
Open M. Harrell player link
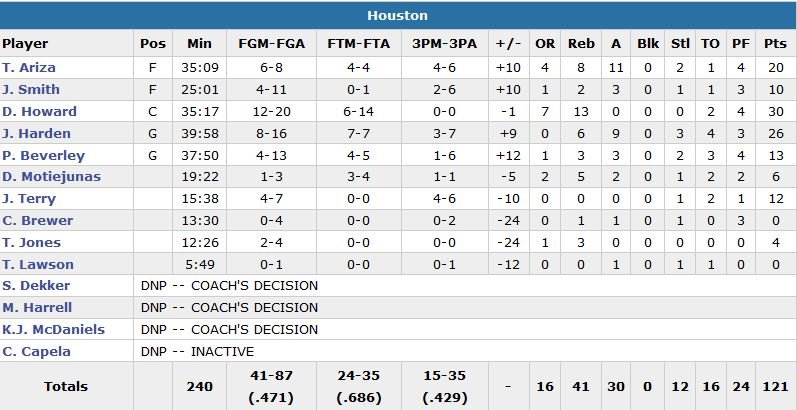click(36, 308)
